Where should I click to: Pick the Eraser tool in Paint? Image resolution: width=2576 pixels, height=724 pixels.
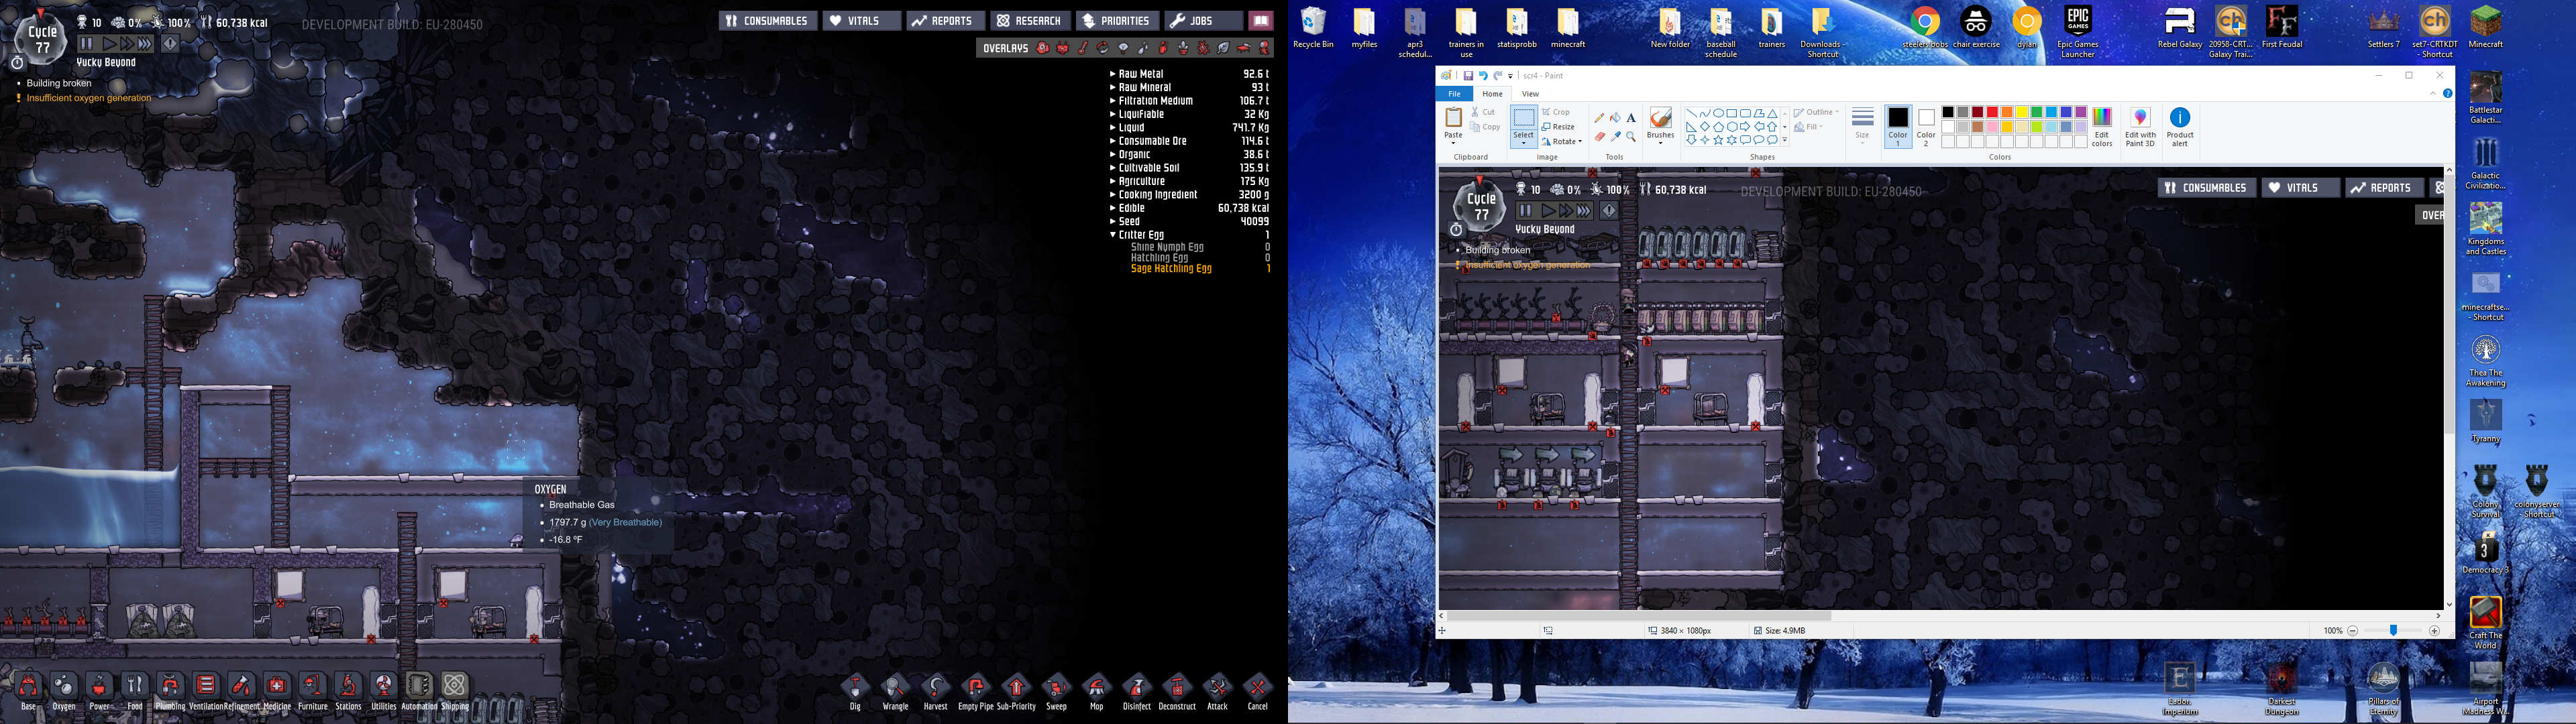1599,137
